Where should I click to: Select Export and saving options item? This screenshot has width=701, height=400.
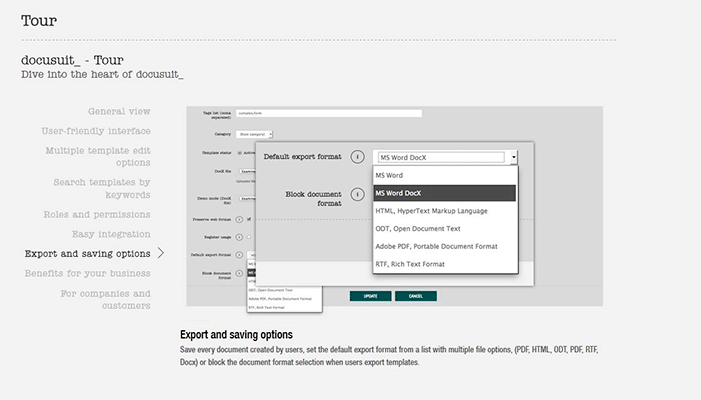pos(88,253)
